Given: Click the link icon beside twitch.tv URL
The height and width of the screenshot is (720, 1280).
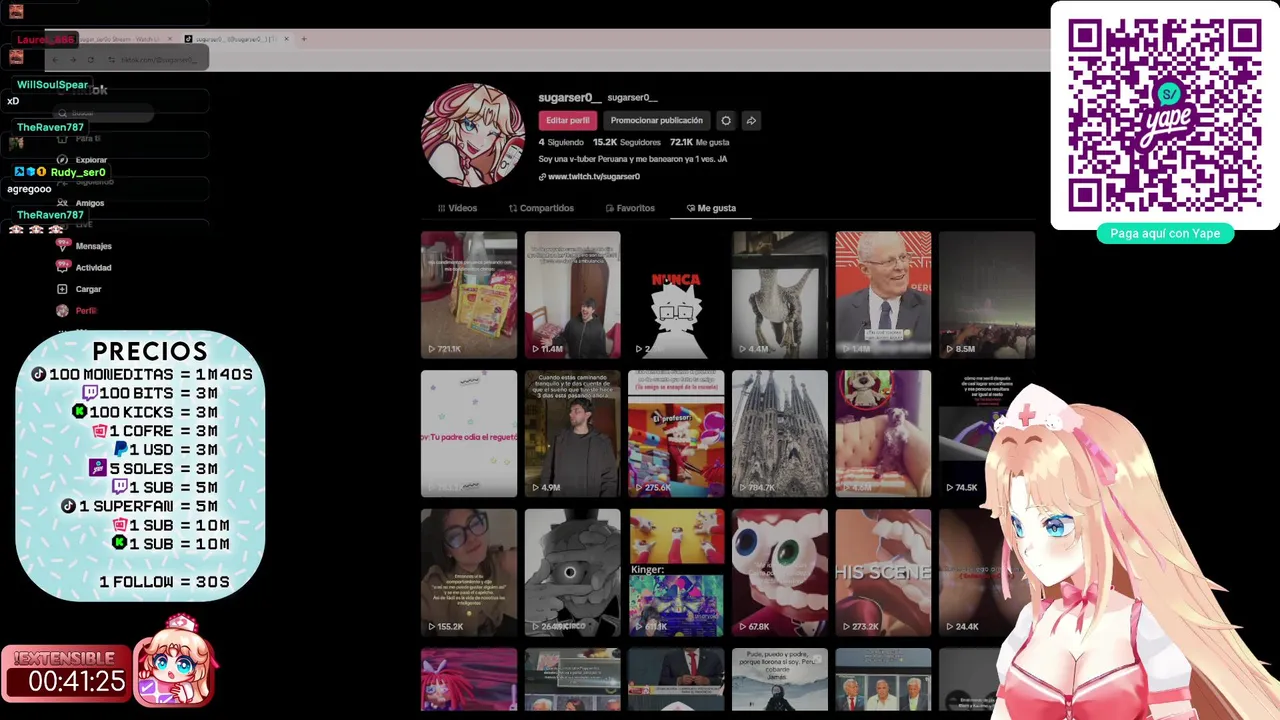Looking at the screenshot, I should click(x=542, y=177).
